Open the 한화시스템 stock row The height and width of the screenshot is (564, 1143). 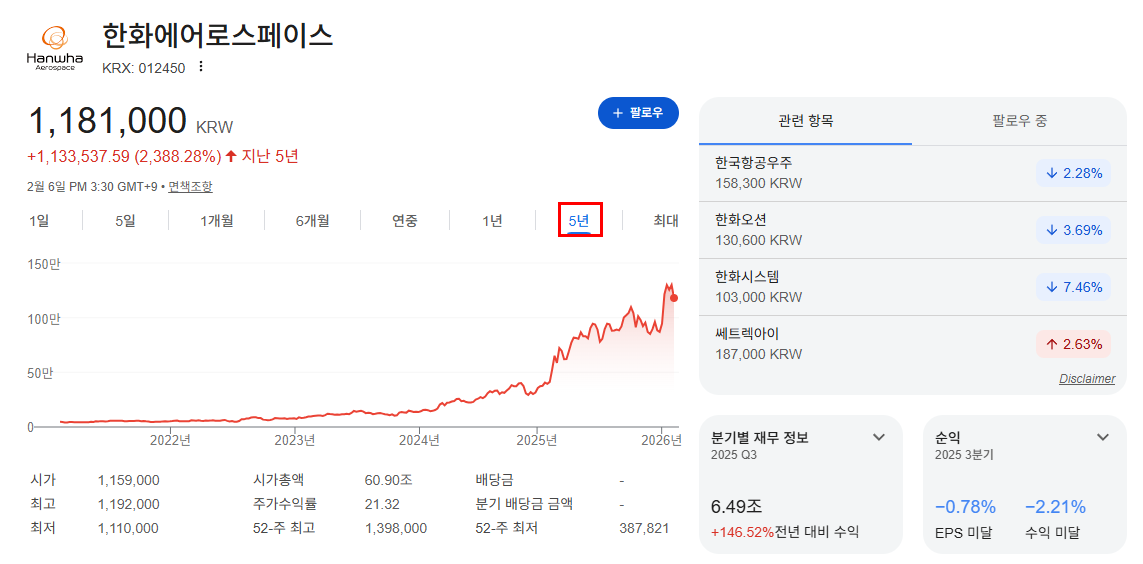point(913,287)
